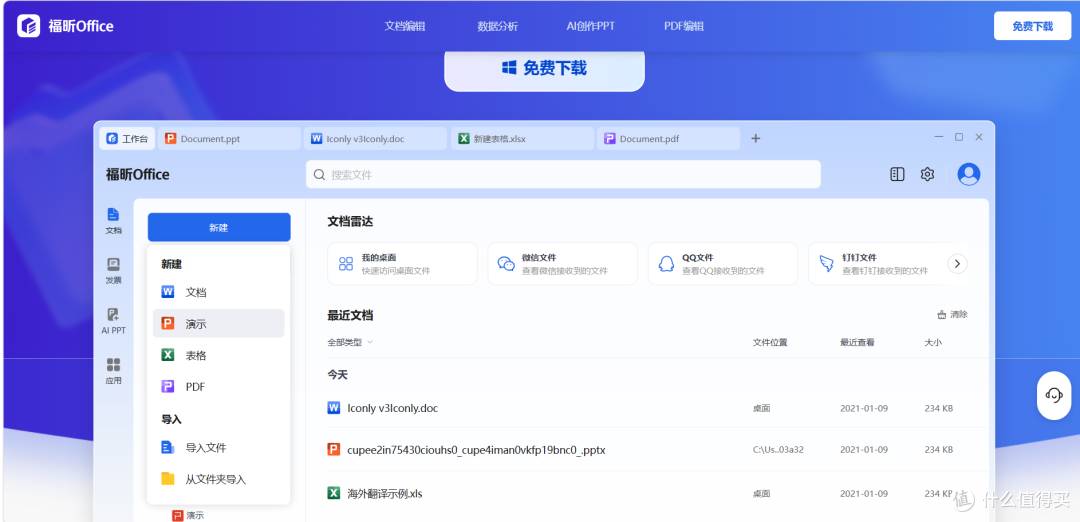Image resolution: width=1080 pixels, height=522 pixels.
Task: Switch to the Document.pdf tab
Action: [669, 138]
